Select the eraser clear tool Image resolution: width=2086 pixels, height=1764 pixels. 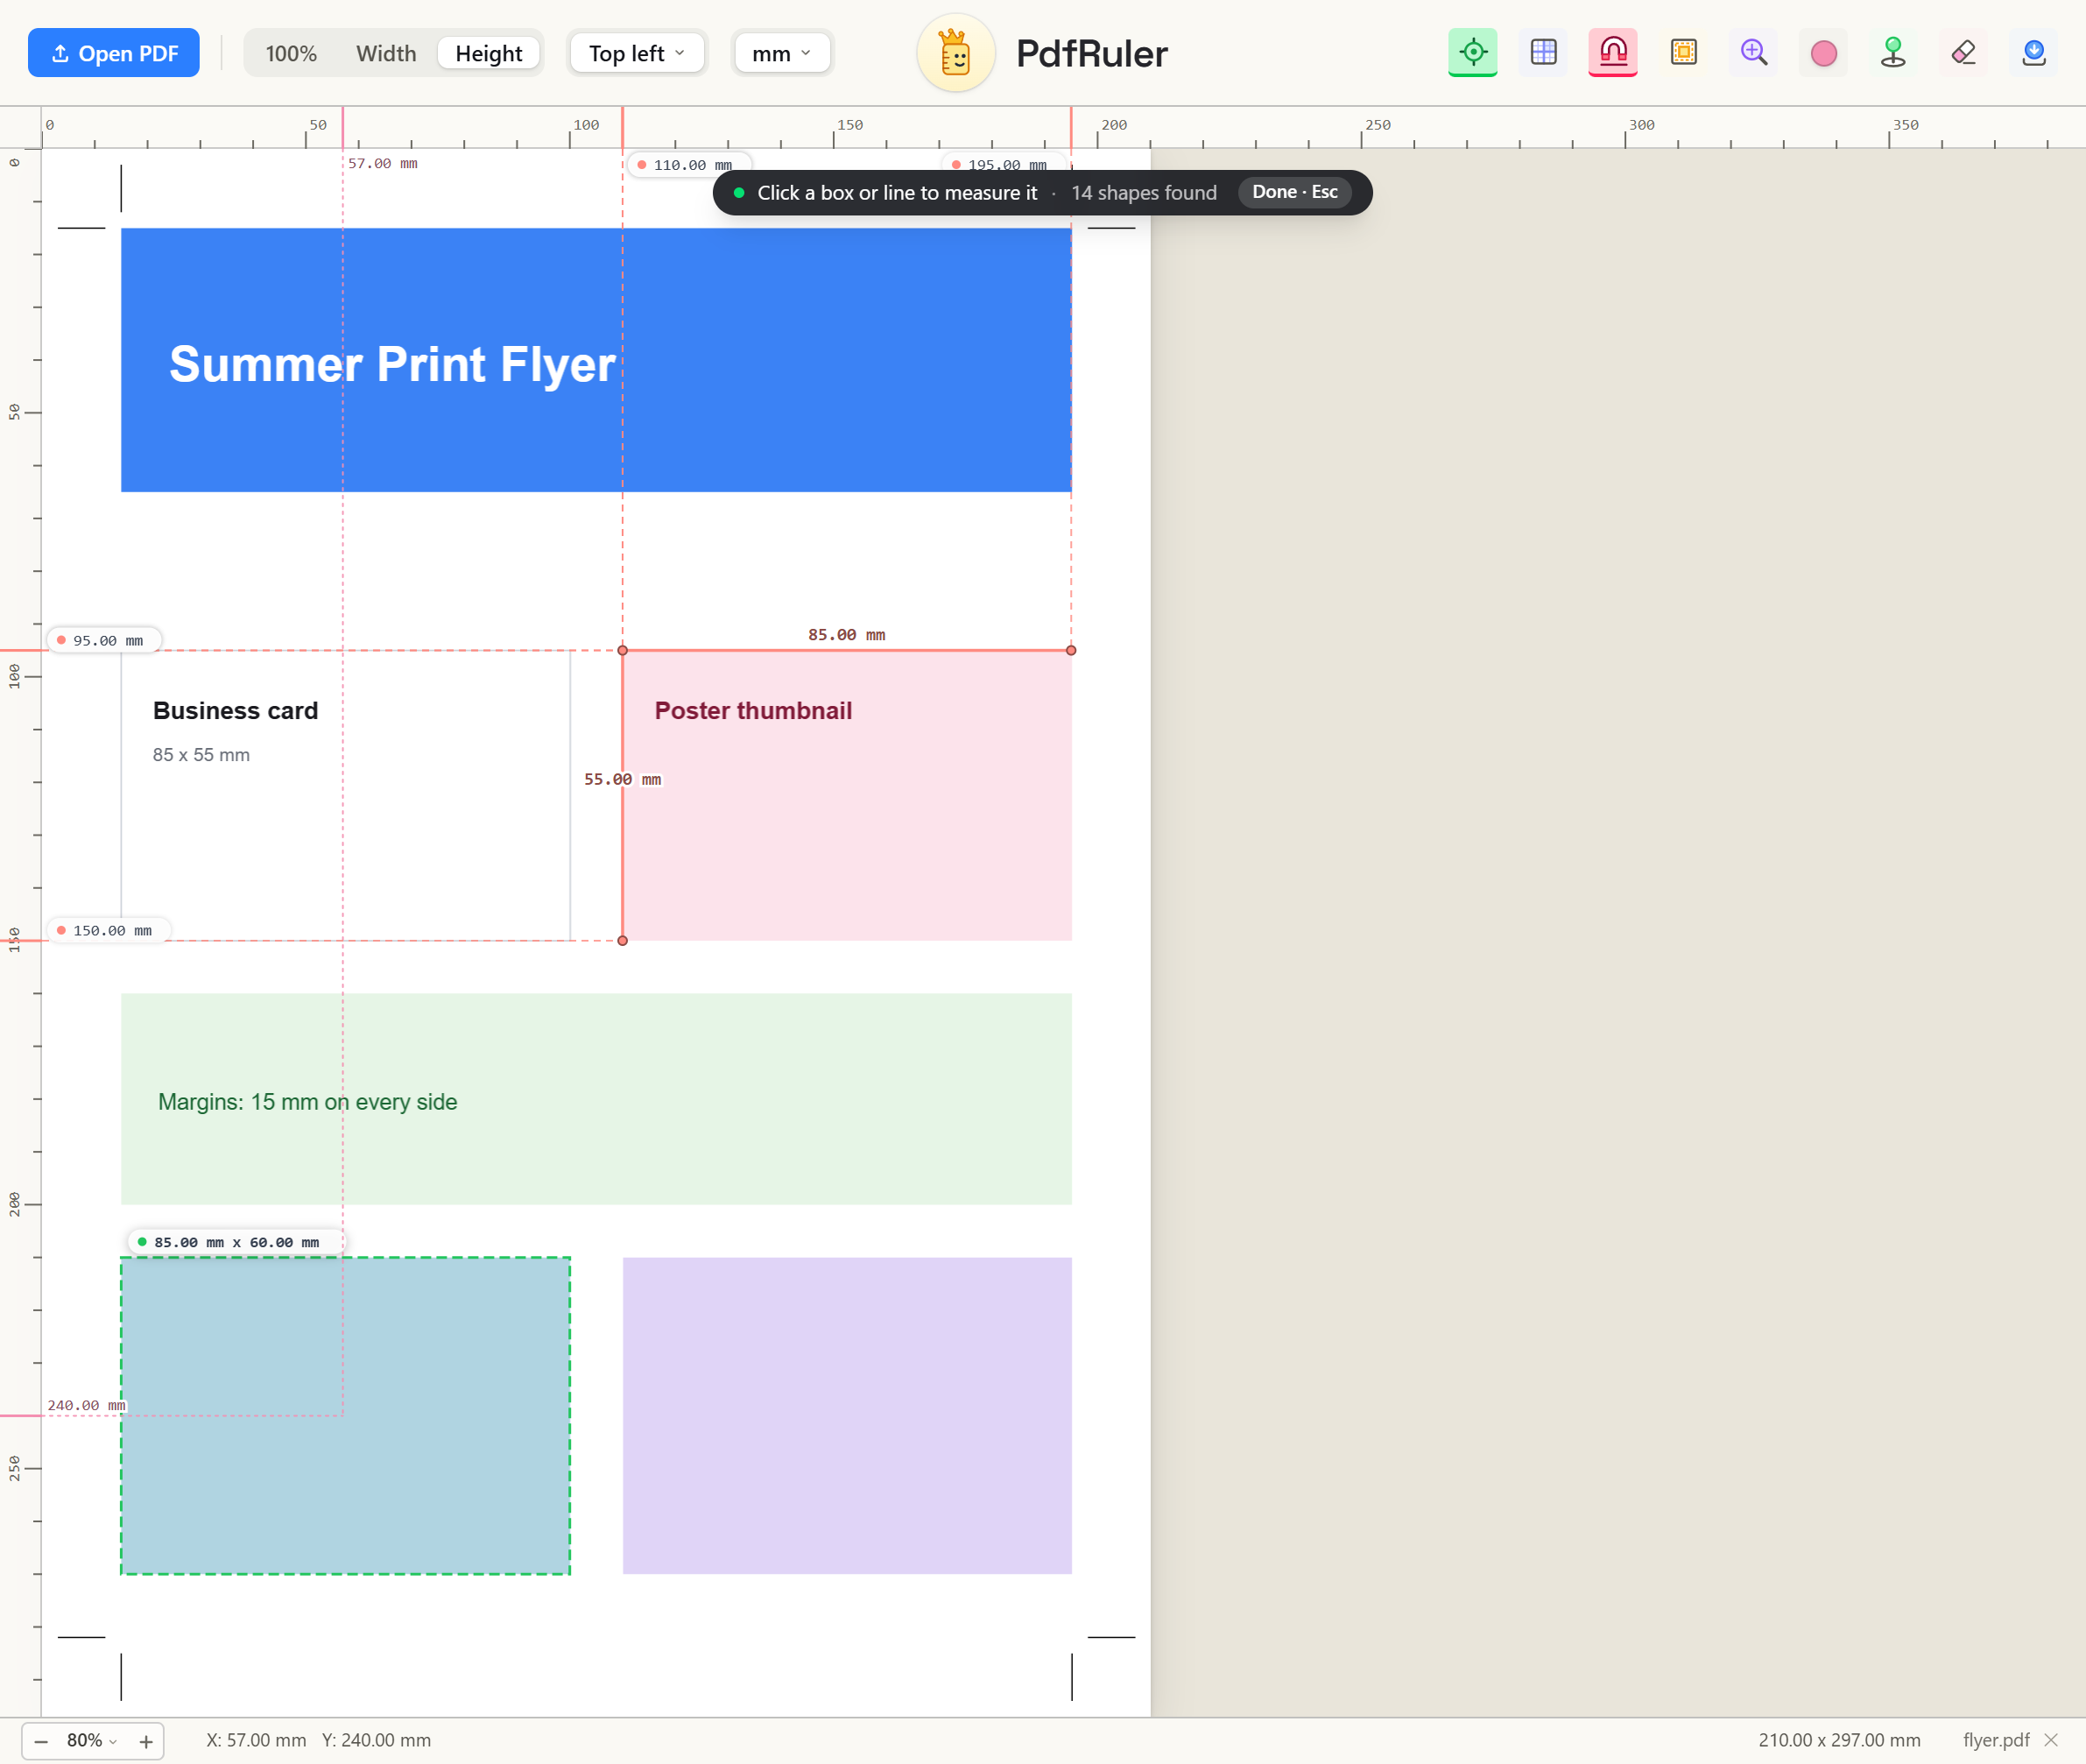point(1963,52)
